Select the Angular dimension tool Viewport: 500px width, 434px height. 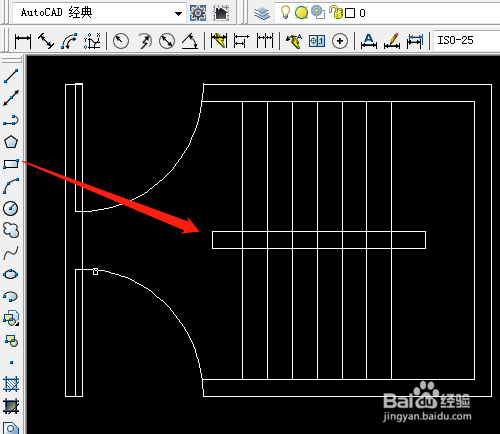point(190,41)
